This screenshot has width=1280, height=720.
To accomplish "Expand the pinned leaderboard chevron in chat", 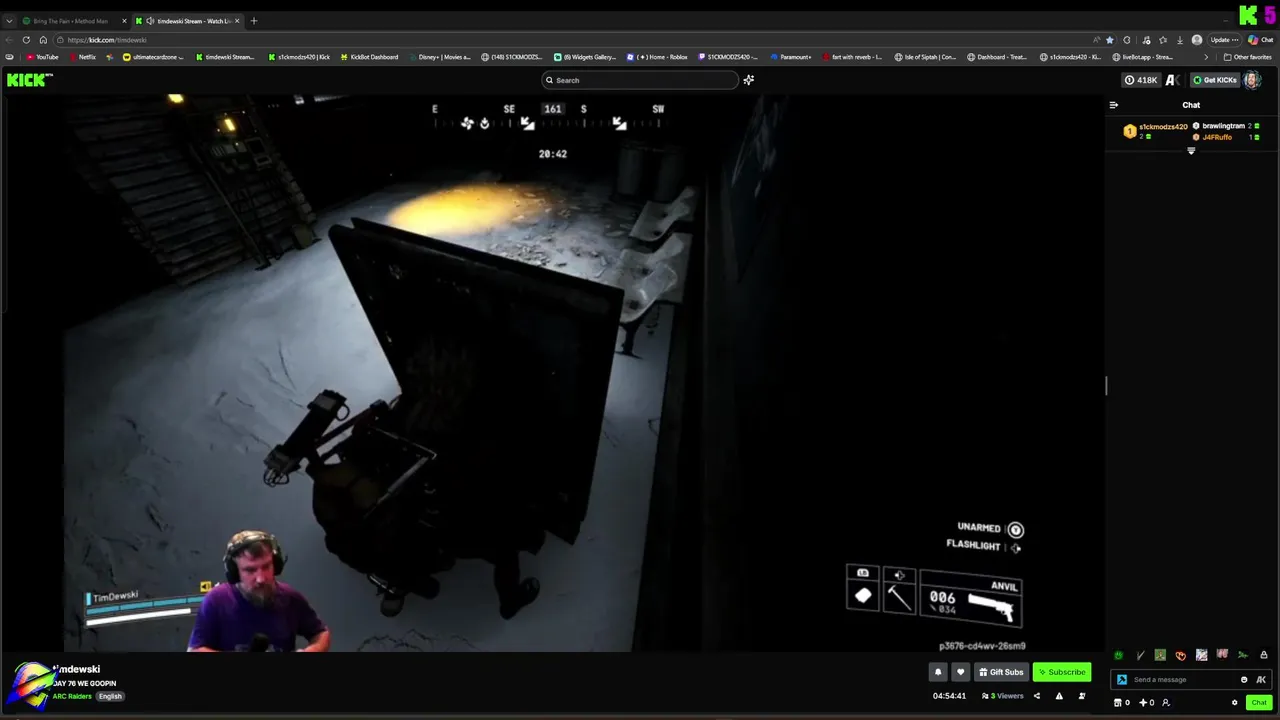I will pyautogui.click(x=1191, y=151).
